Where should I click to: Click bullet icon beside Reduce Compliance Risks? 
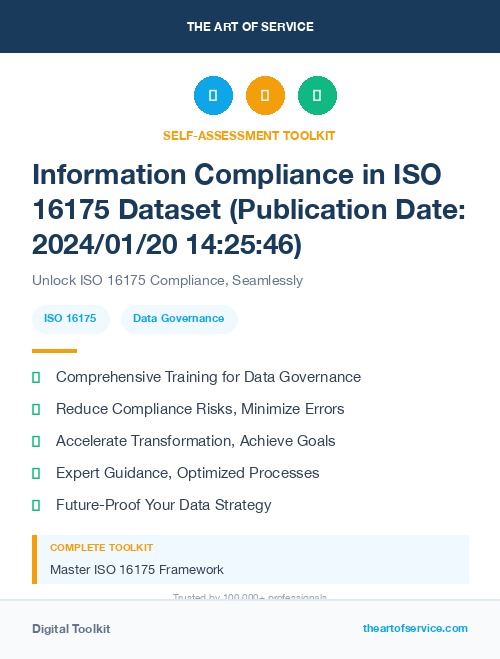point(36,409)
